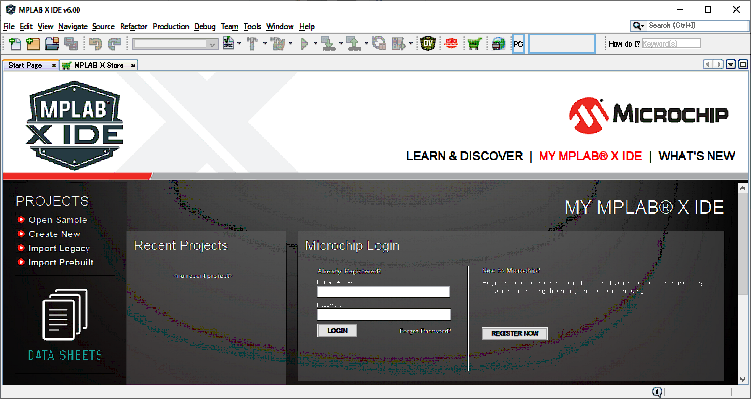The image size is (751, 399).
Task: Expand the project configuration combo box
Action: coord(176,44)
